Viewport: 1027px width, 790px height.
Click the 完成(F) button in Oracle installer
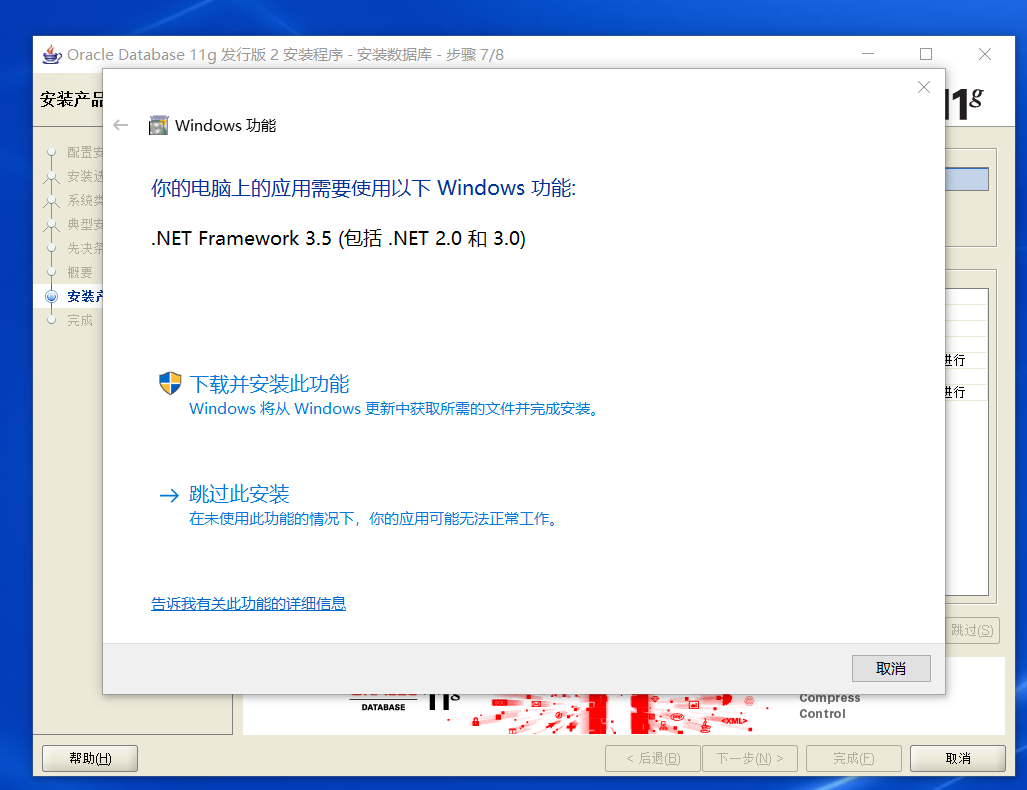click(853, 759)
